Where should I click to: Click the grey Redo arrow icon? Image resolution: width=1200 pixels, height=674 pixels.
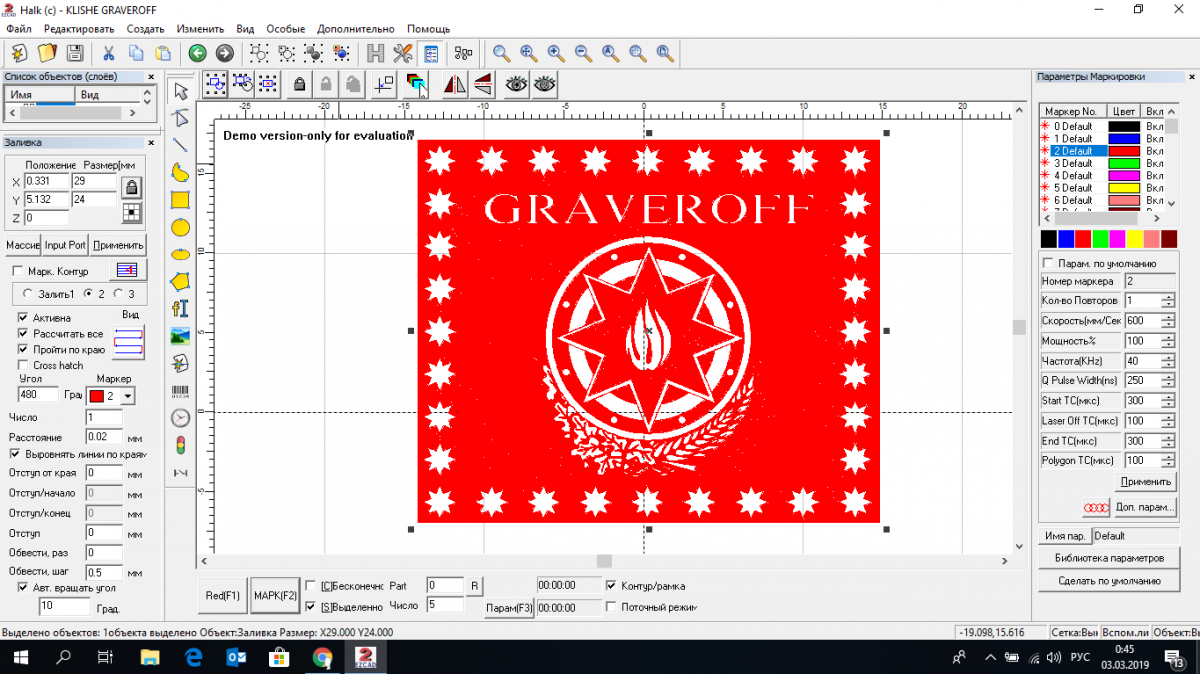[225, 53]
